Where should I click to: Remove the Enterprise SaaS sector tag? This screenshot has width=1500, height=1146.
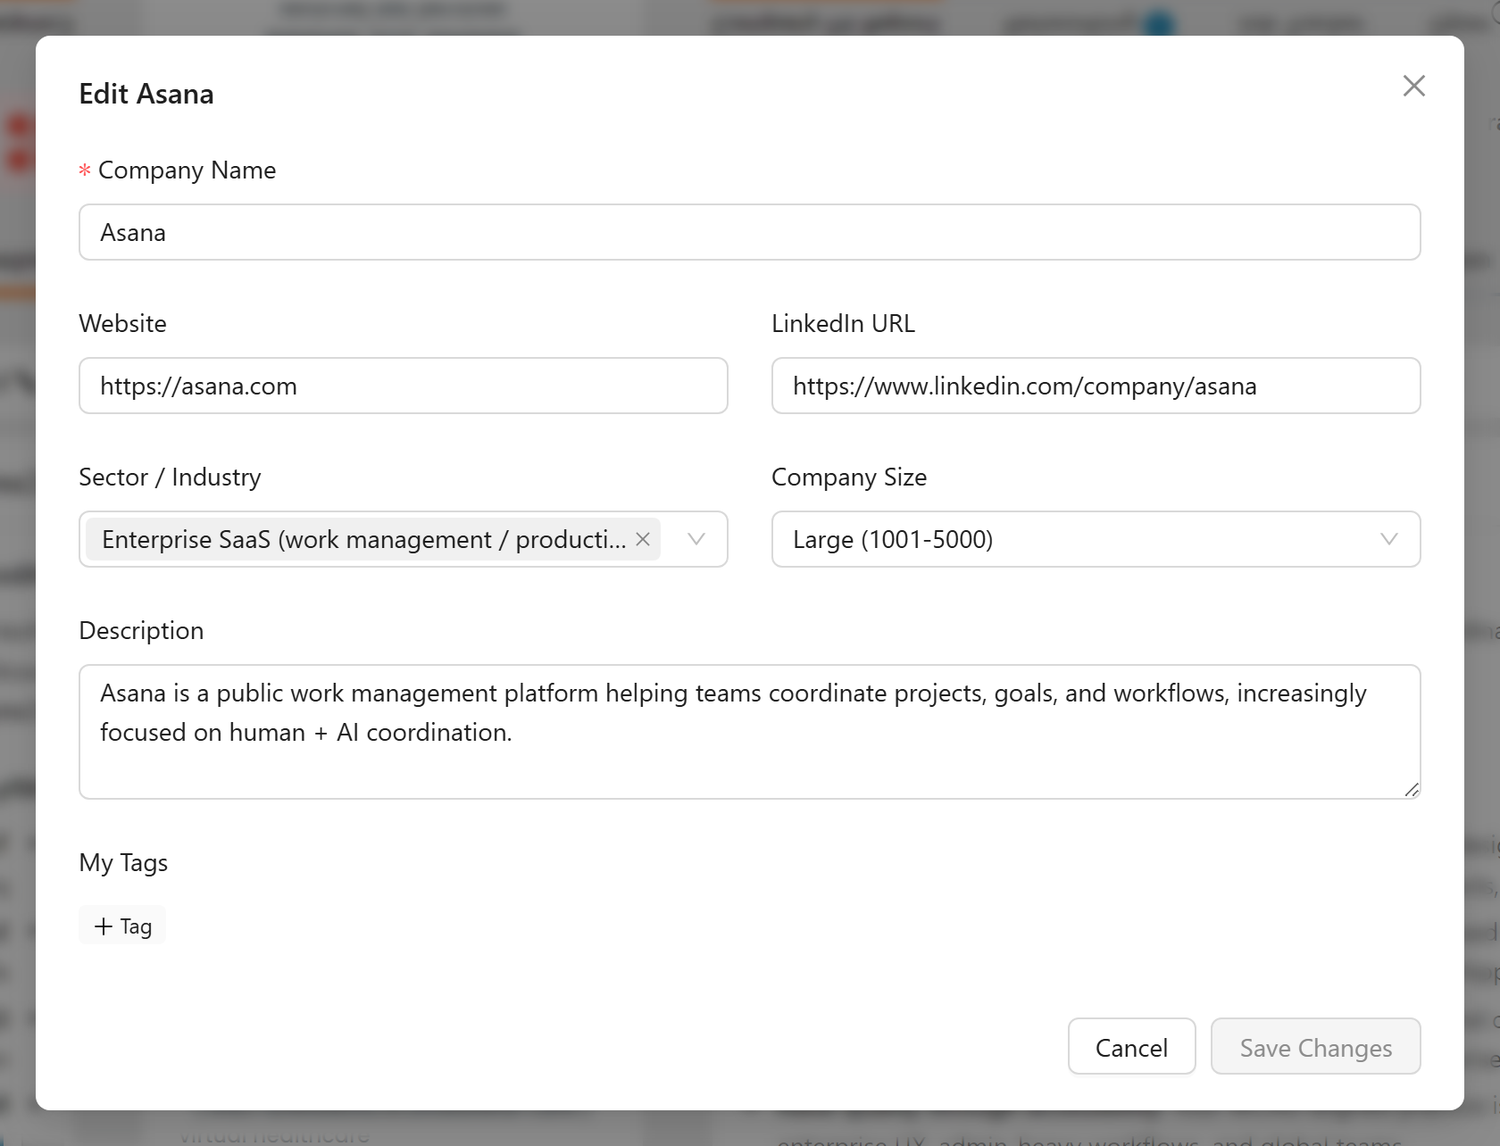tap(643, 539)
